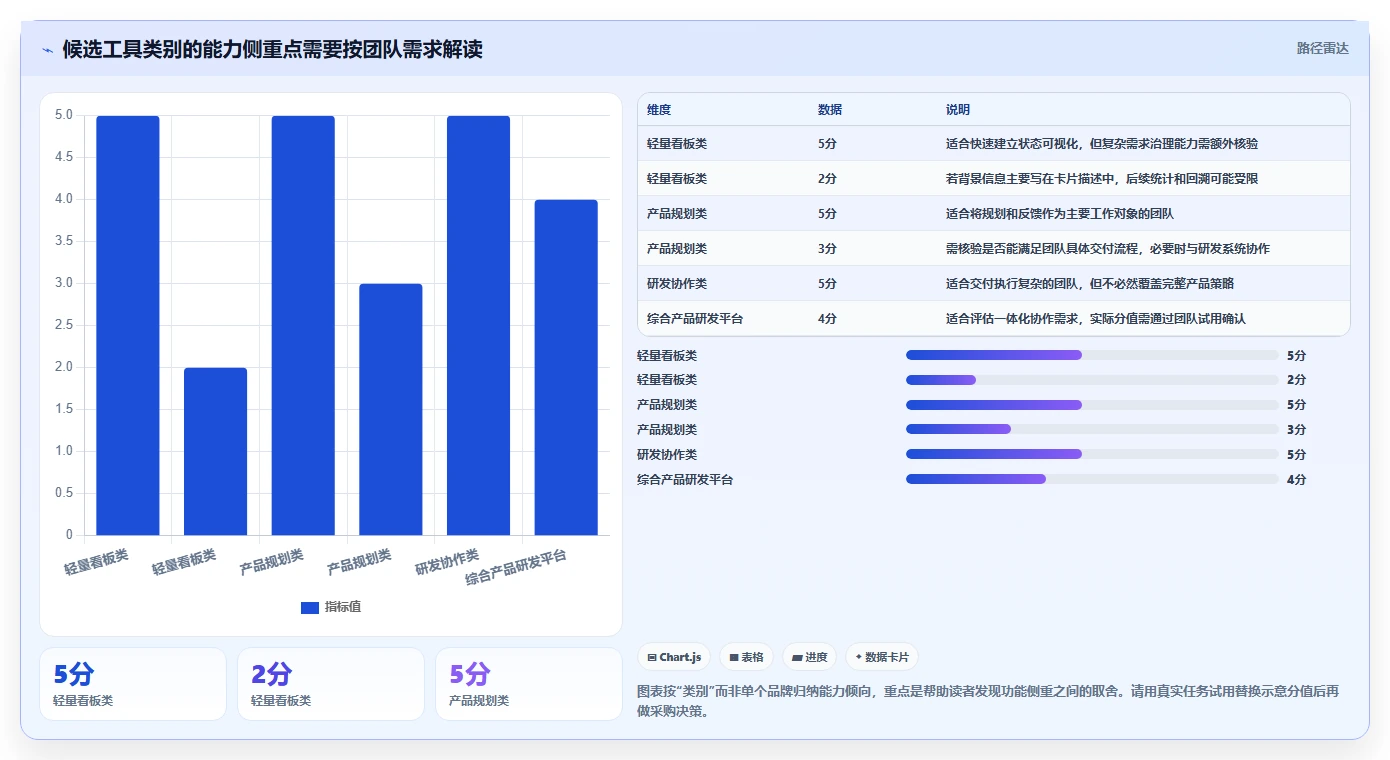
Task: Select the row 适合交付执行复杂的团队
Action: click(x=993, y=283)
